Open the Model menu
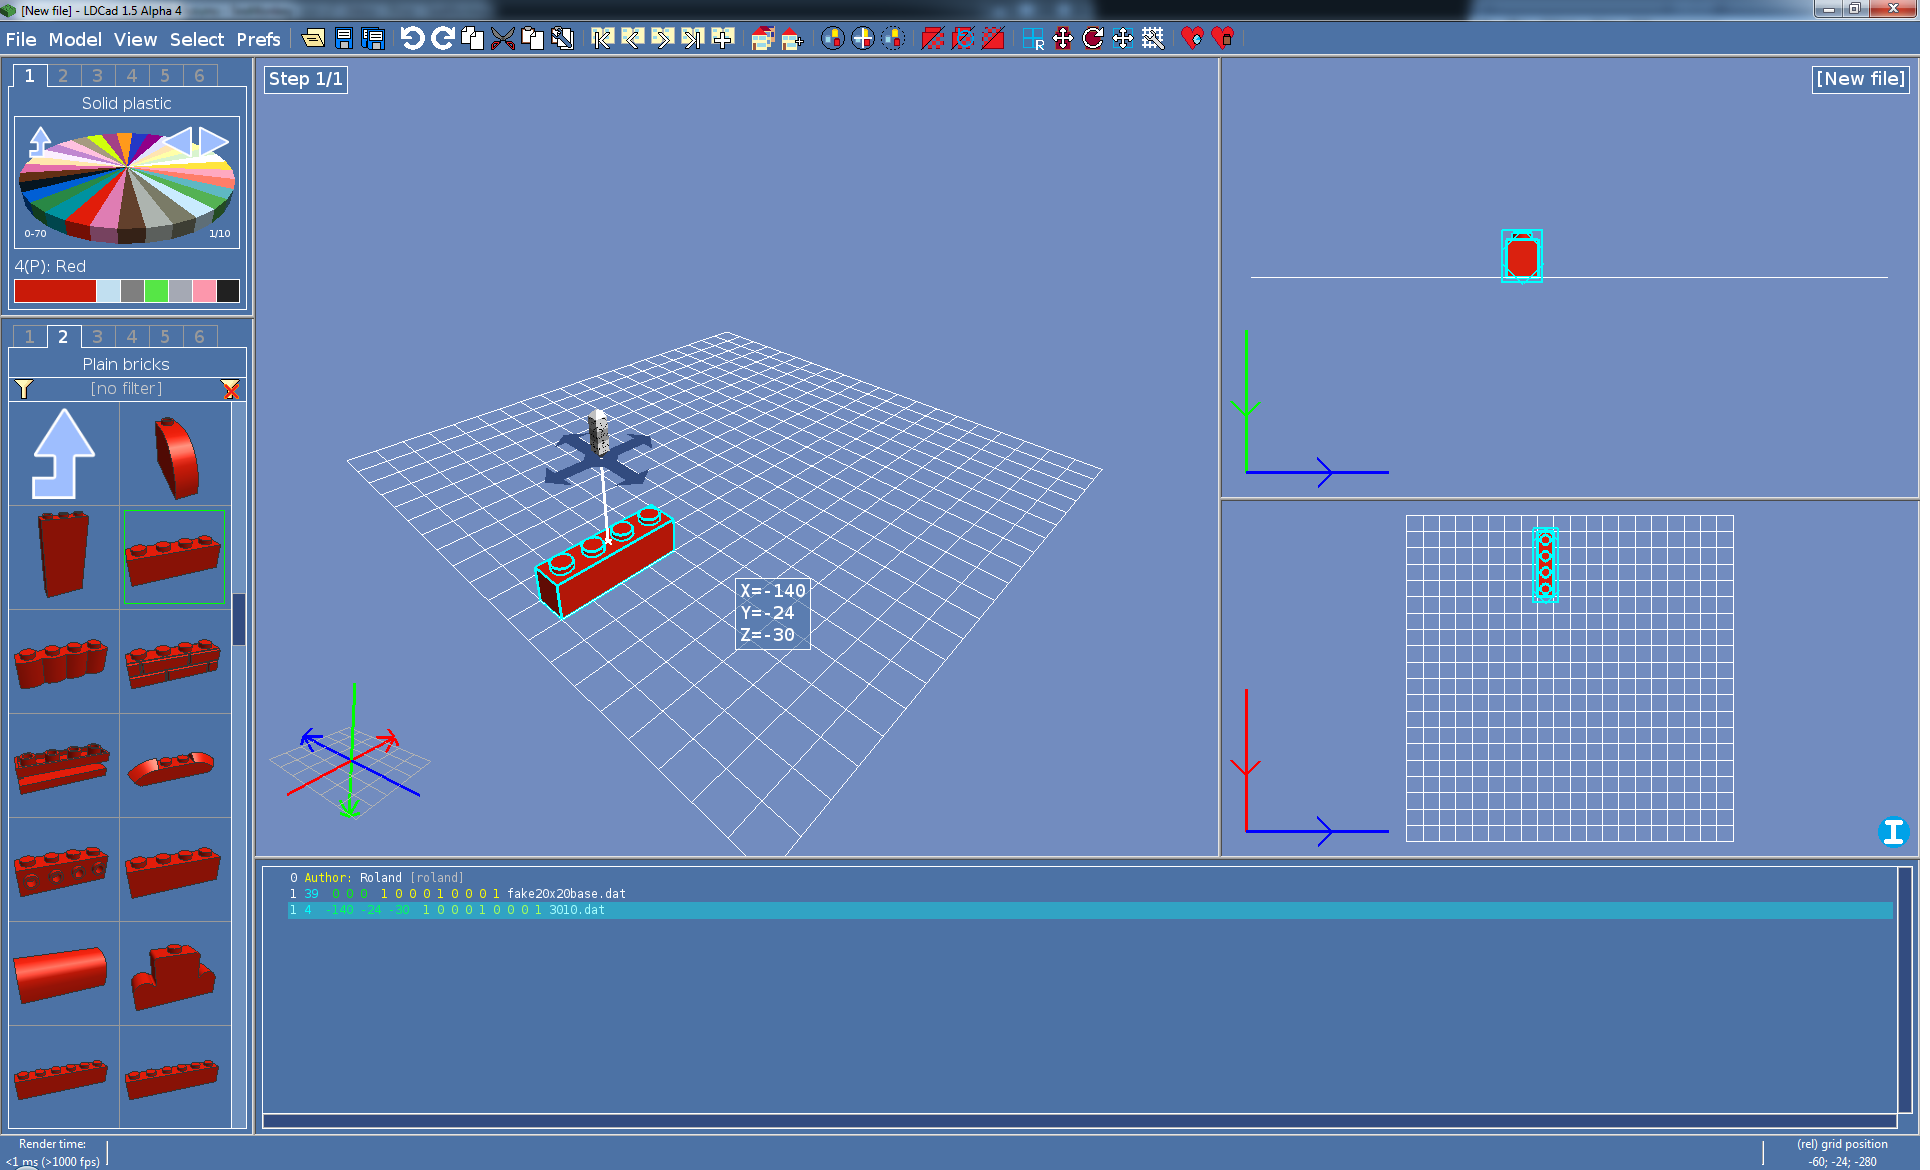Image resolution: width=1930 pixels, height=1170 pixels. 75,39
